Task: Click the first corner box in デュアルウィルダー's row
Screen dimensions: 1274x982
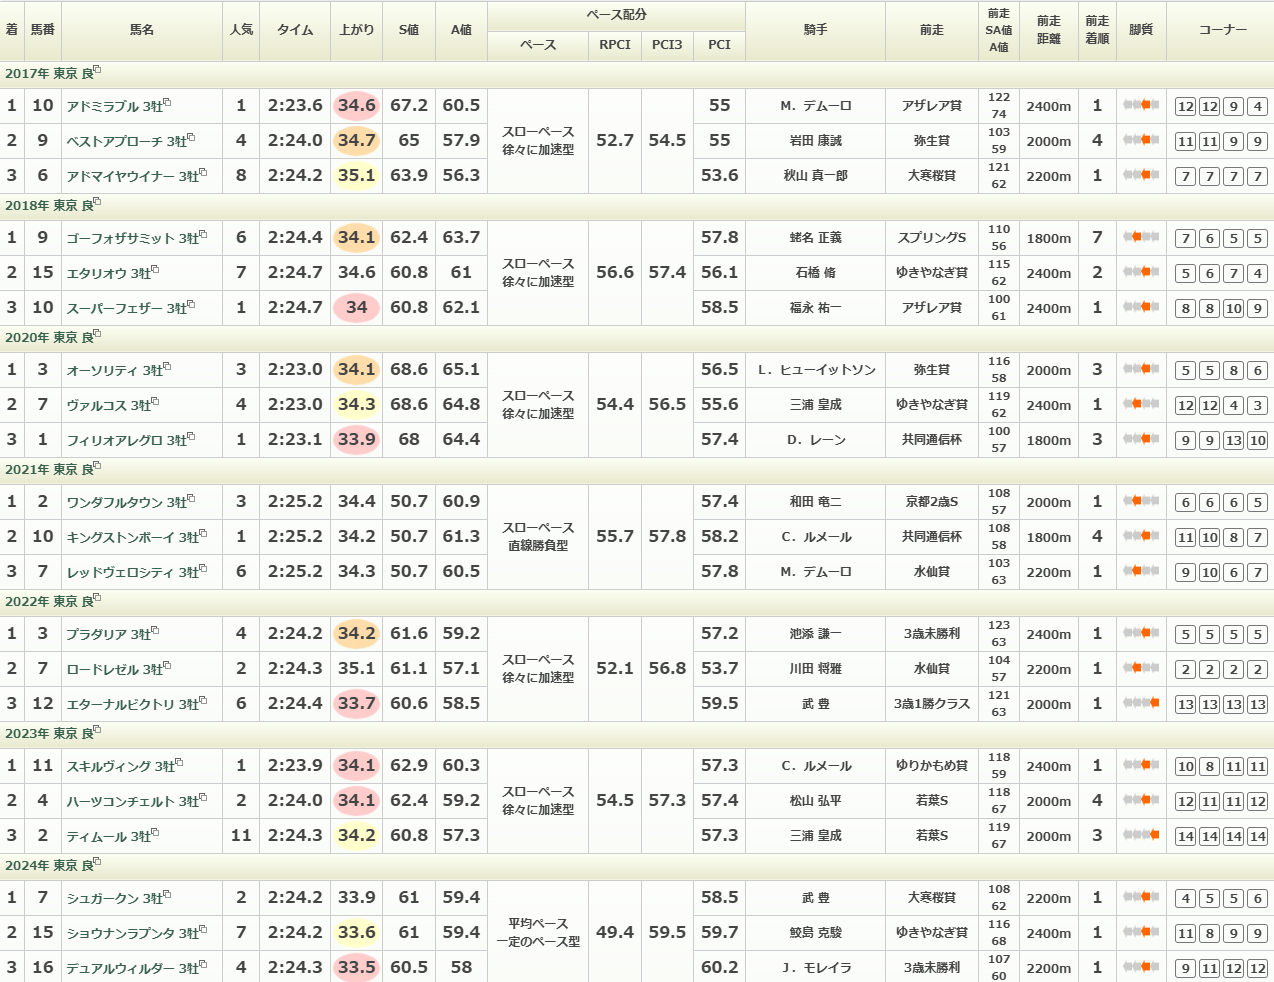Action: 1185,968
